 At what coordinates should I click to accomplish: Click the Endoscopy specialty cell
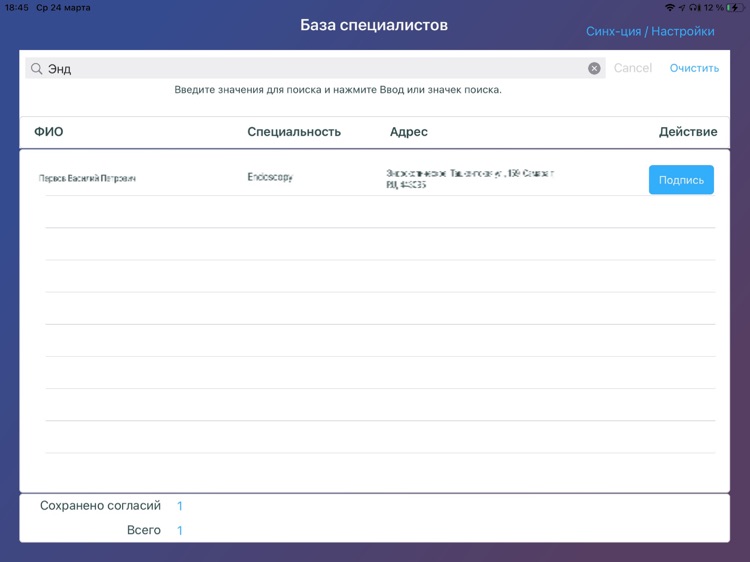coord(270,177)
